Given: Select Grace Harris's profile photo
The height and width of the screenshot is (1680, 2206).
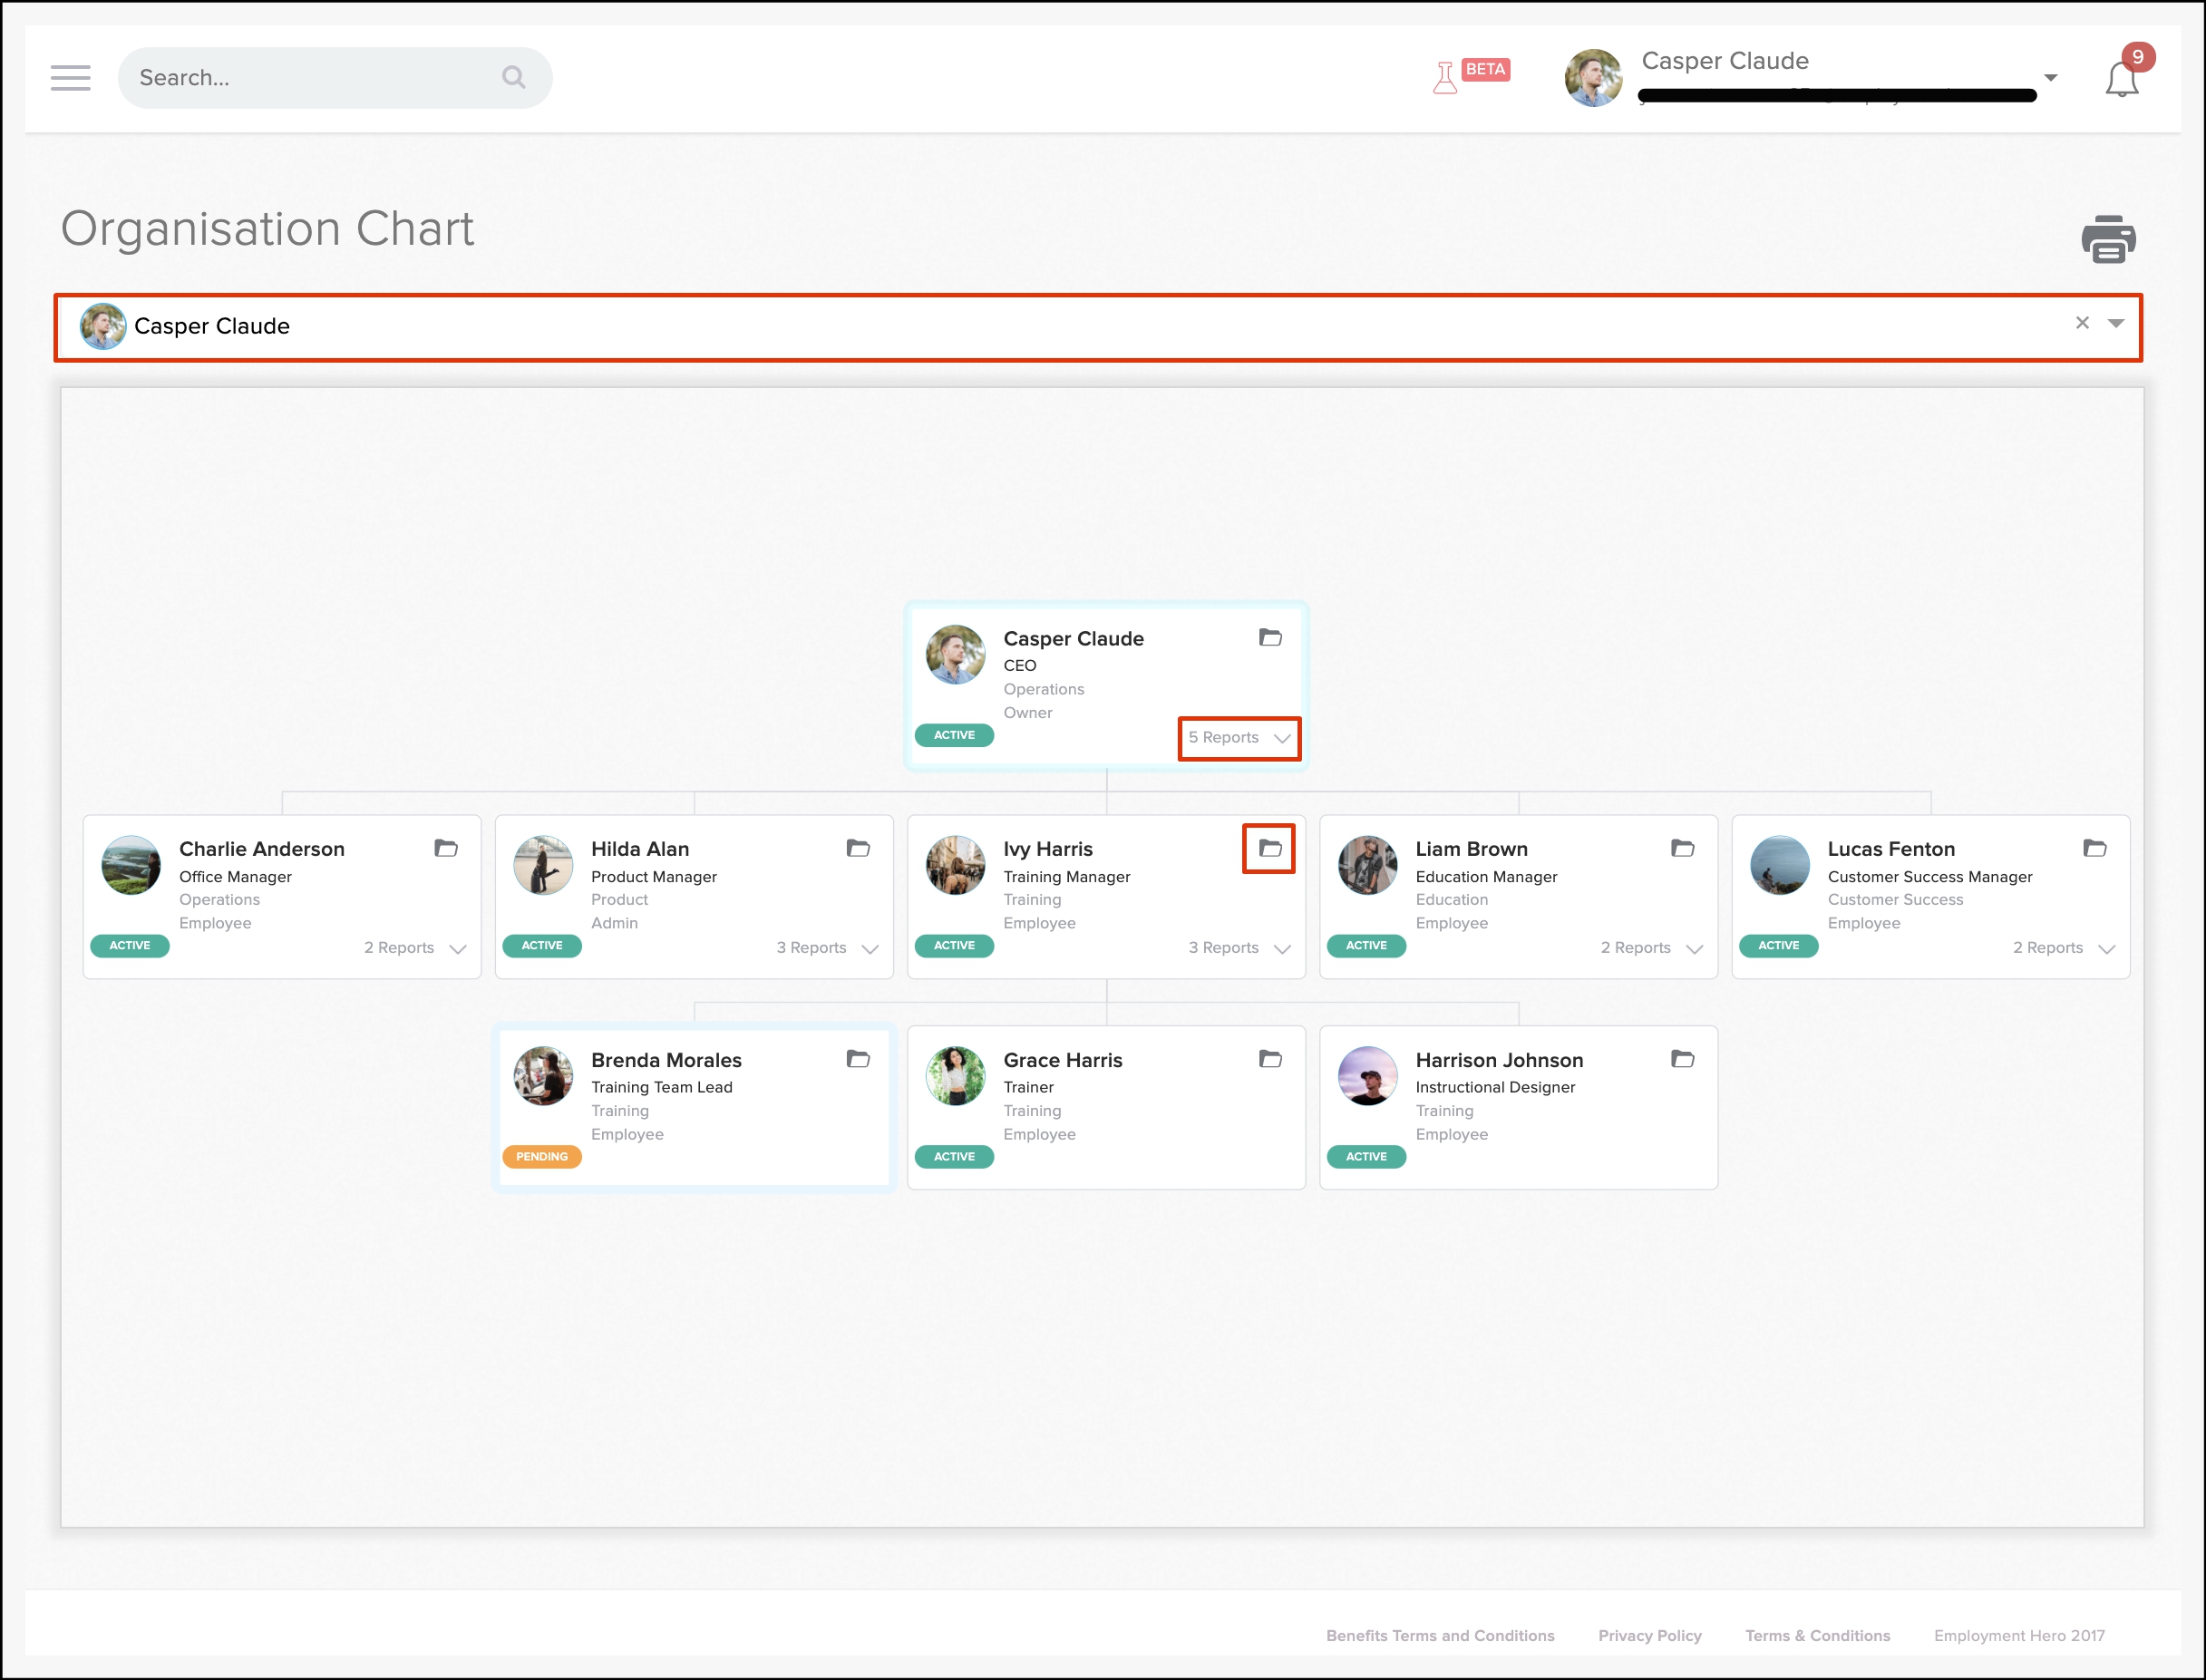Looking at the screenshot, I should point(955,1076).
